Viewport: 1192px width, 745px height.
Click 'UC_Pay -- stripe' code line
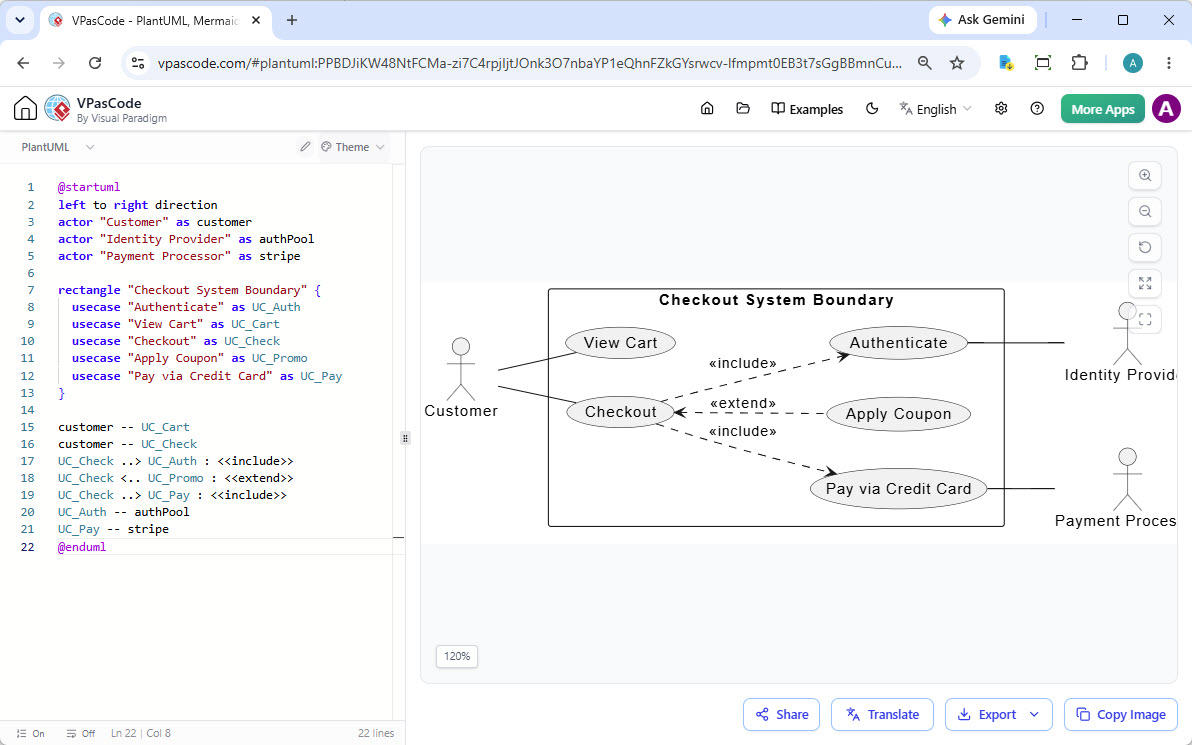click(113, 529)
